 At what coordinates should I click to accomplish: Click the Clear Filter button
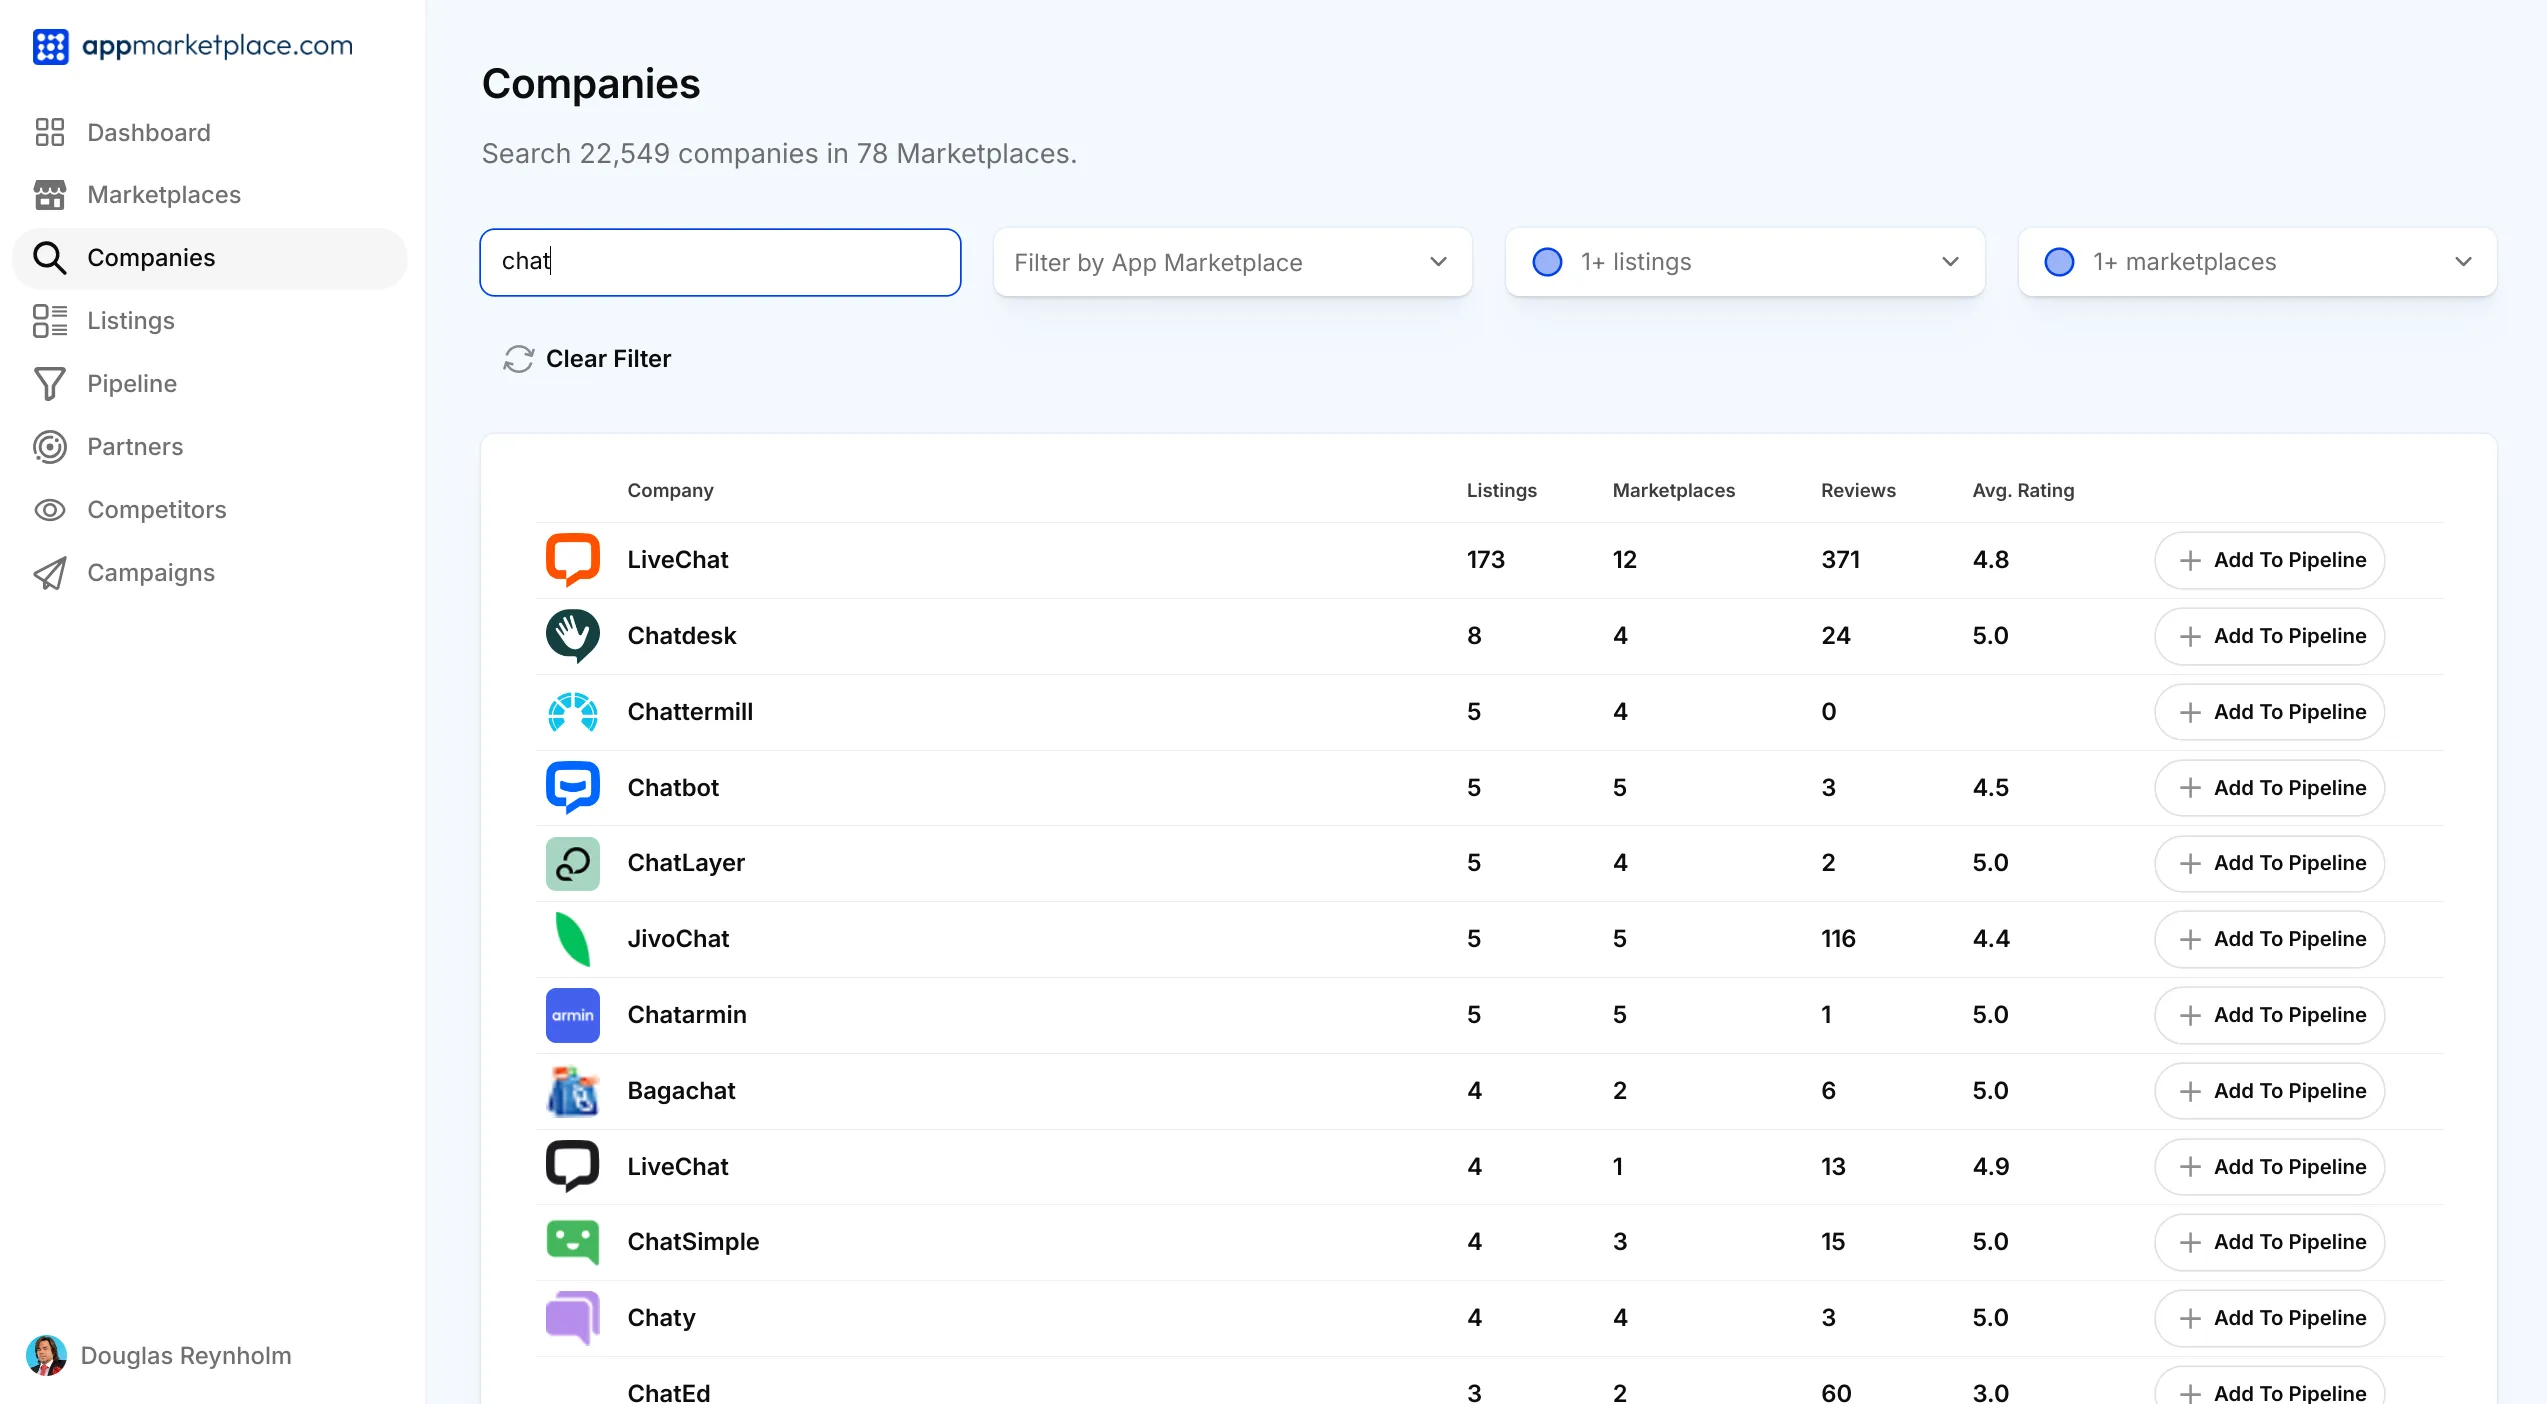[x=587, y=359]
